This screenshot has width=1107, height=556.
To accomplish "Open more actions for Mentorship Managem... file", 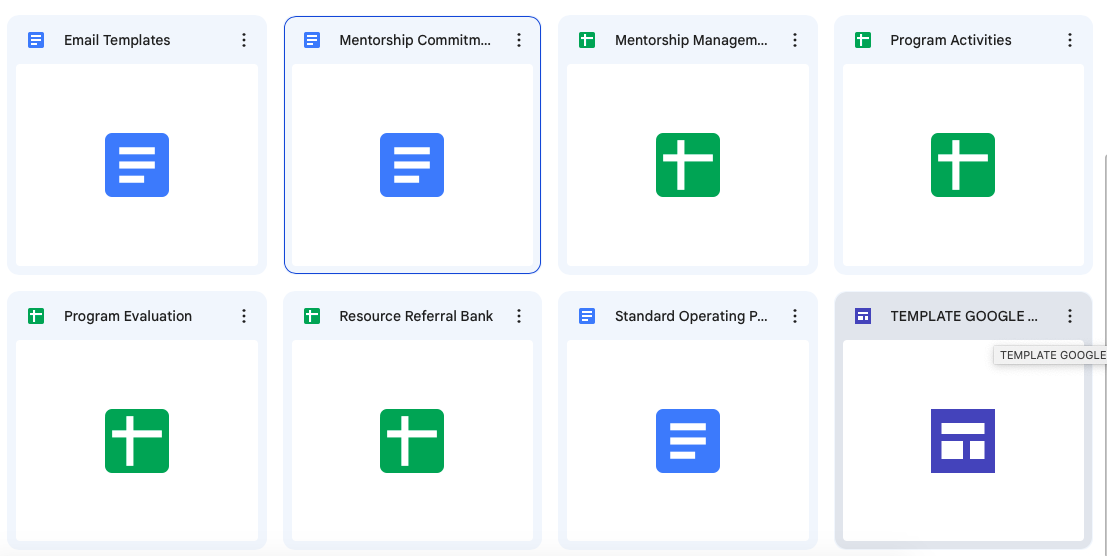I will [x=795, y=40].
